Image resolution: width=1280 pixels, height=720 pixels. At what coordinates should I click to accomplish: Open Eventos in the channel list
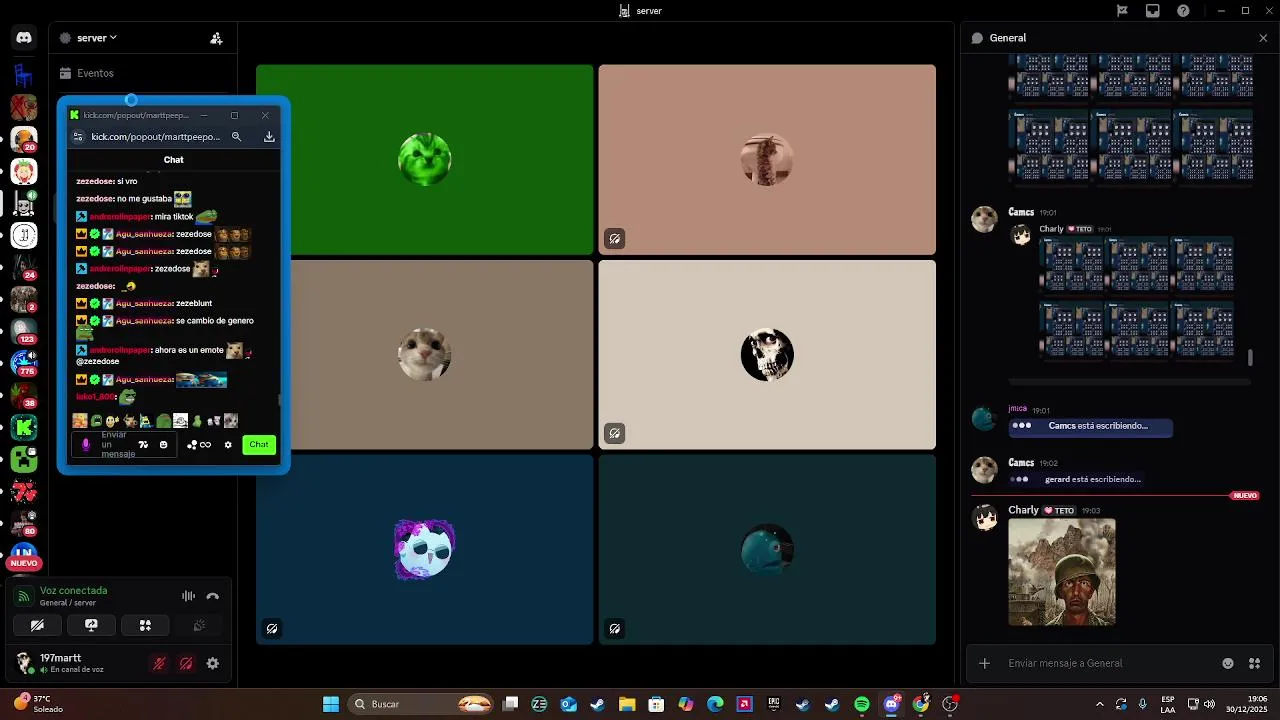(x=95, y=73)
